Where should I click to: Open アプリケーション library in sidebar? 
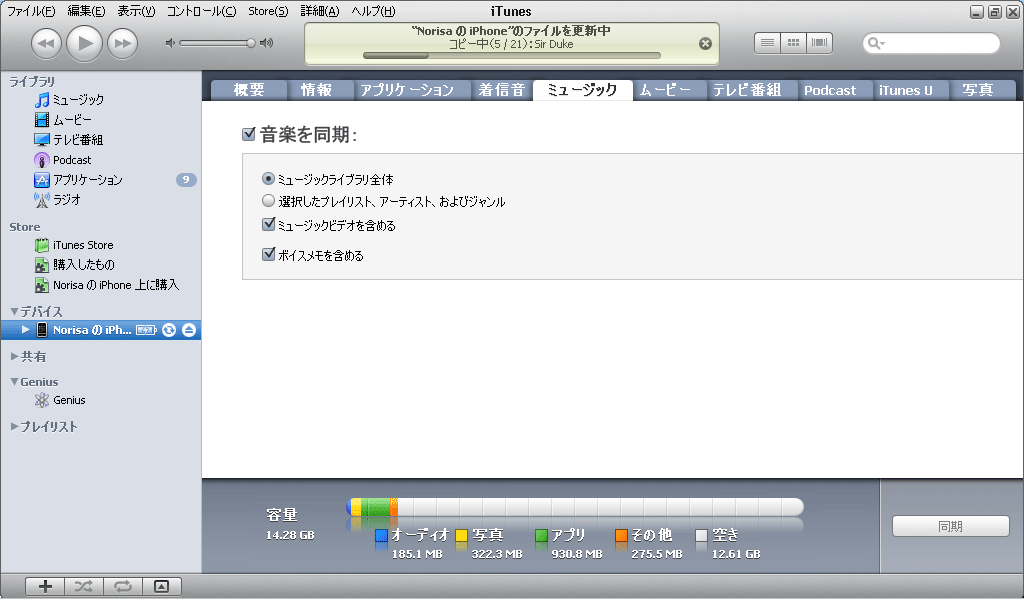pos(78,180)
